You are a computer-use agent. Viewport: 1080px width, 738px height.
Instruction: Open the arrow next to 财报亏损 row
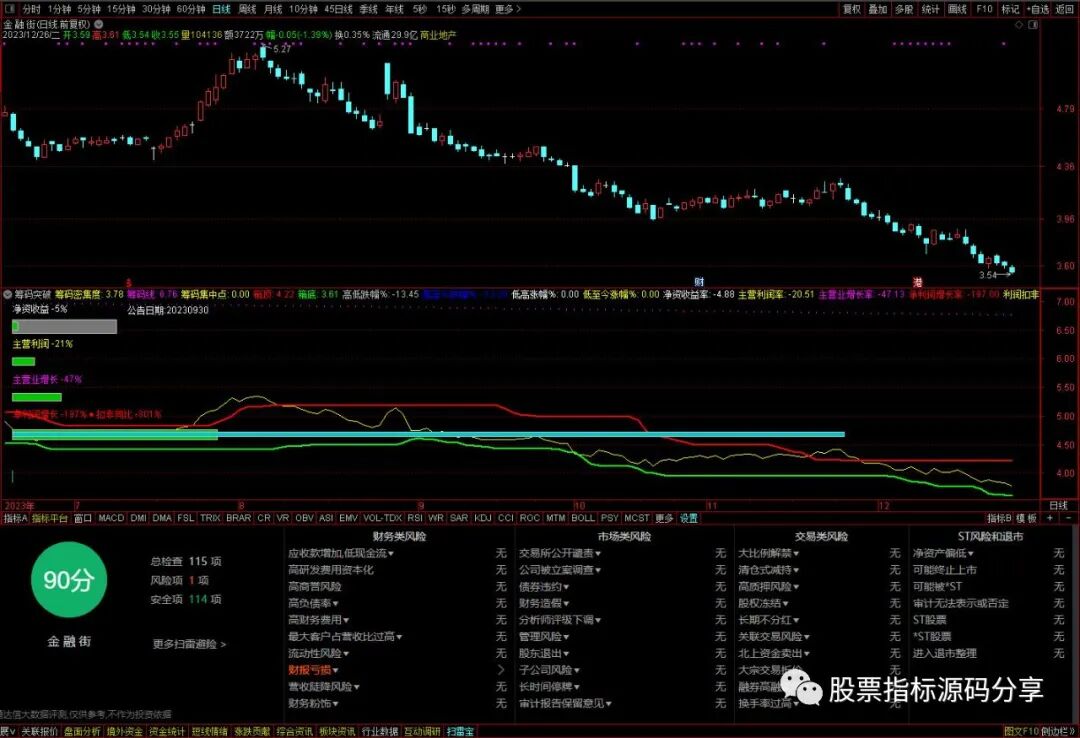501,670
